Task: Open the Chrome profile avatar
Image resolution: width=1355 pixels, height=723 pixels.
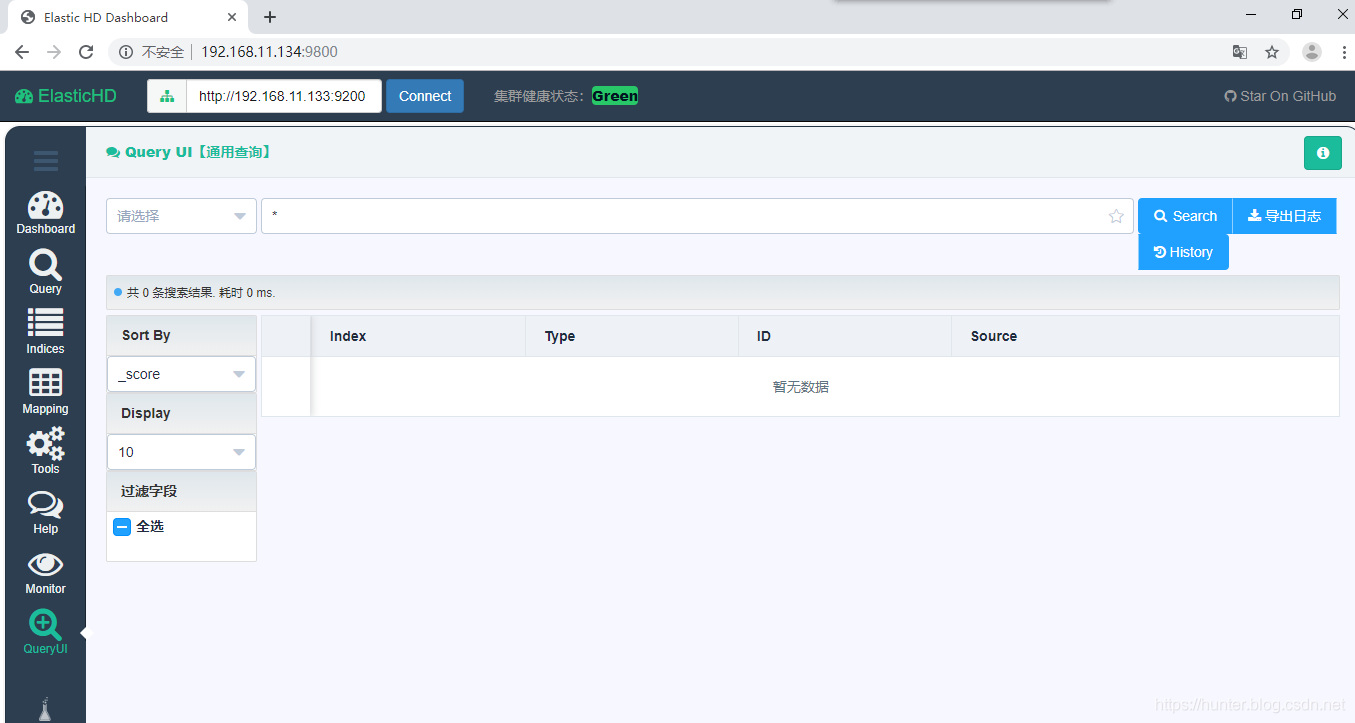Action: pyautogui.click(x=1312, y=52)
